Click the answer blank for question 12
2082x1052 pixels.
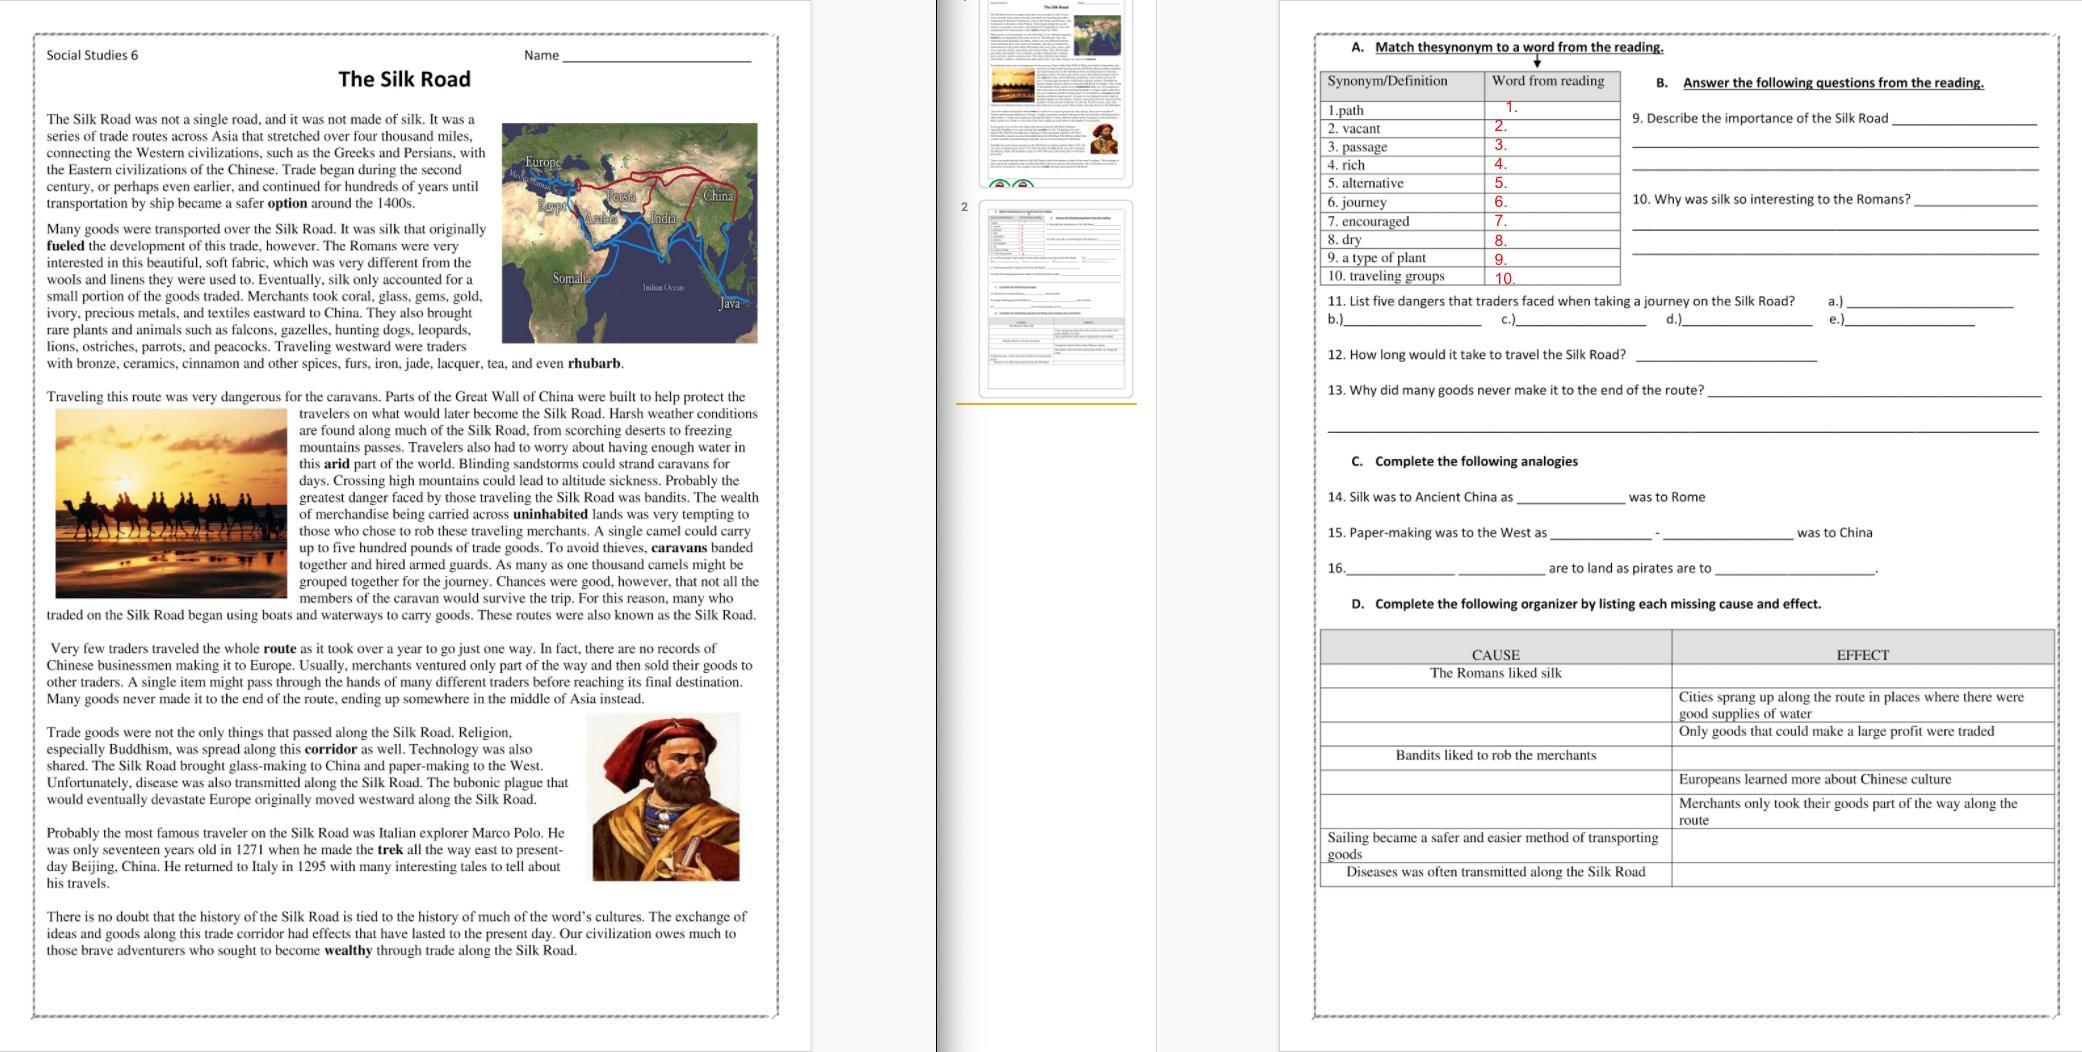1725,357
